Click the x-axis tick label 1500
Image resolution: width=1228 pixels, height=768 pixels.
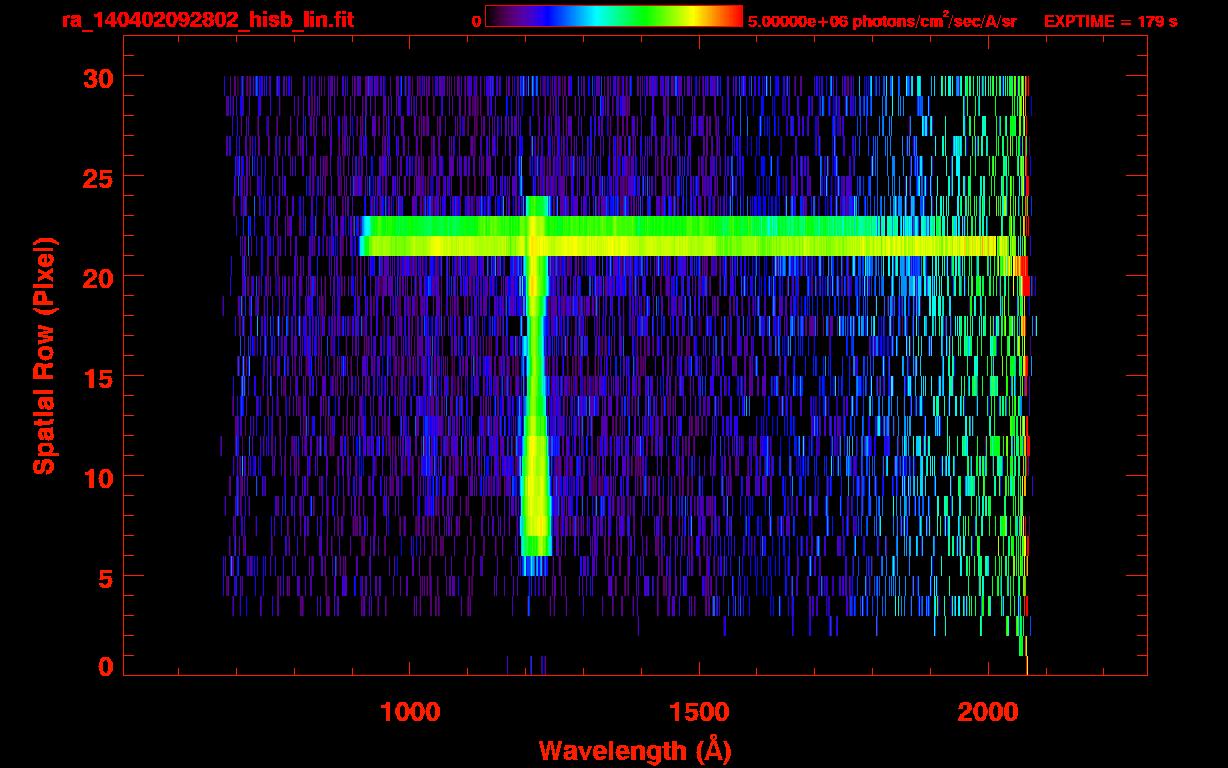pos(699,712)
